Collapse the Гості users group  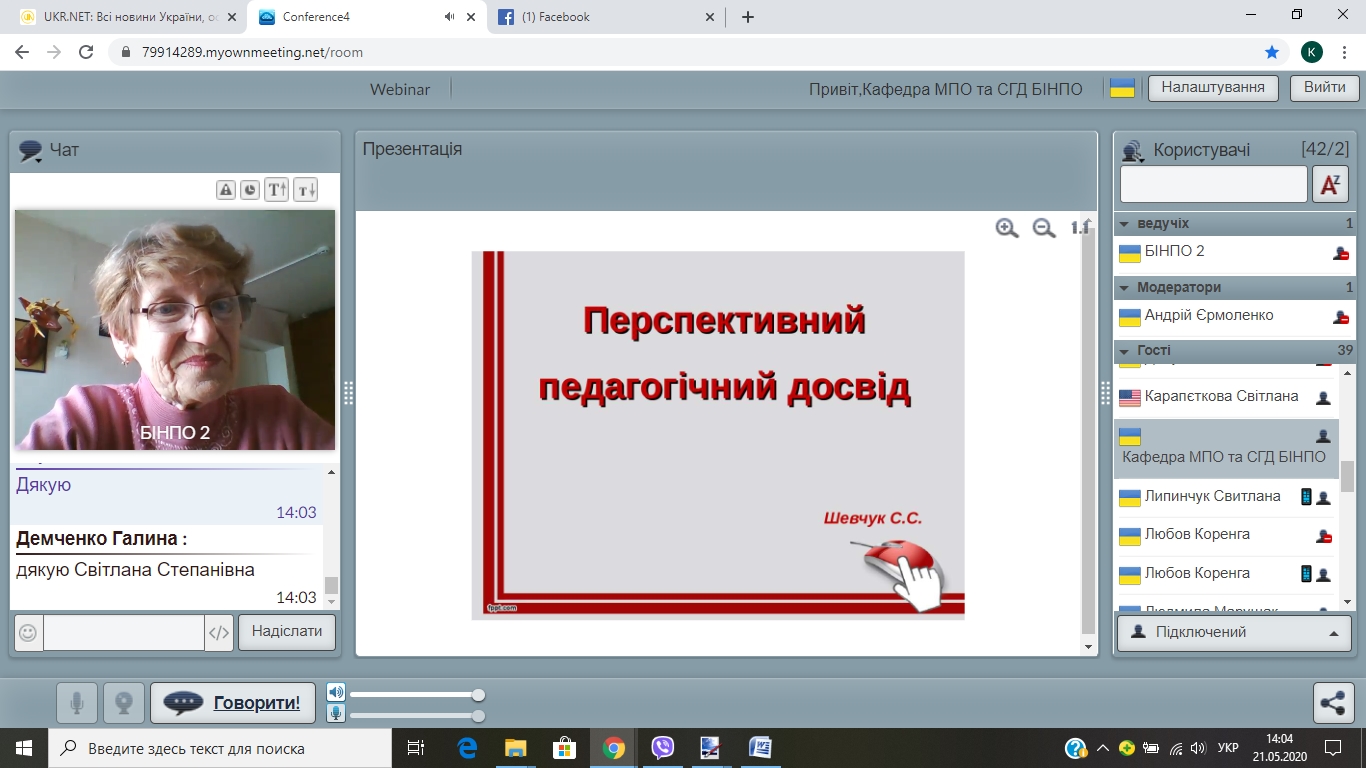point(1124,351)
